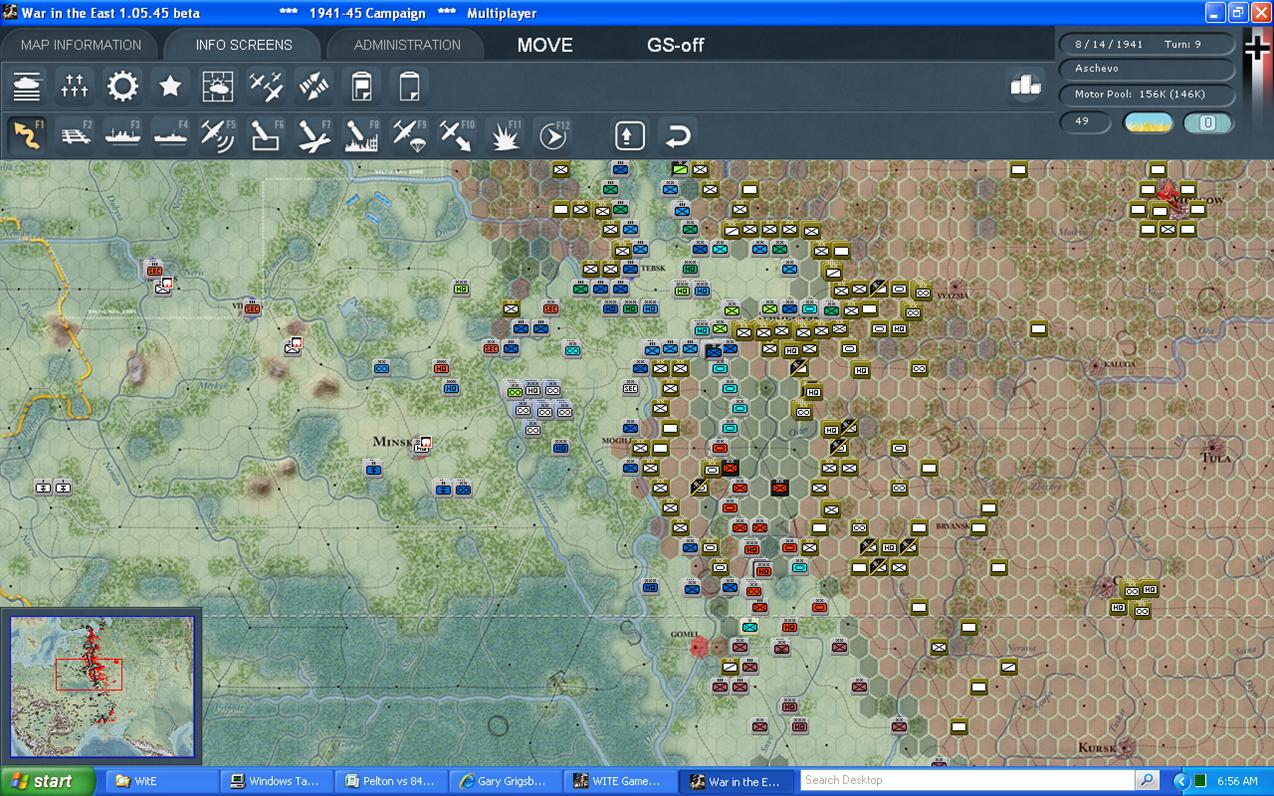Switch to the MAP INFORMATION tab

point(81,45)
